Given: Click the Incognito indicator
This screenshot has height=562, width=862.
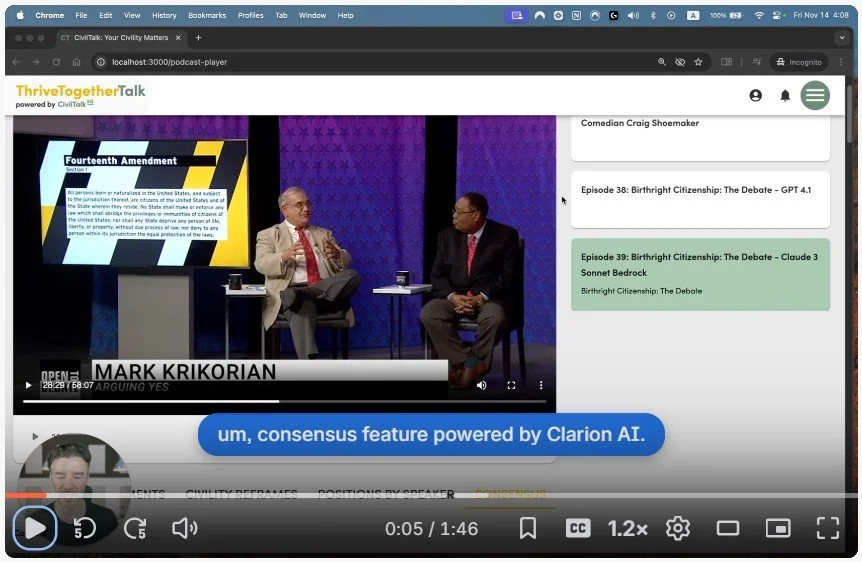Looking at the screenshot, I should pyautogui.click(x=799, y=62).
